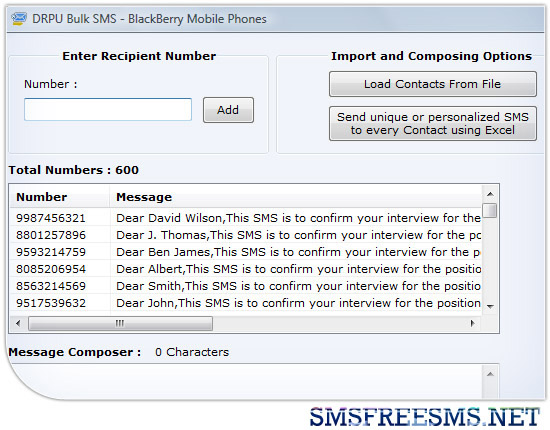Image resolution: width=550 pixels, height=430 pixels.
Task: Click the list scroll down arrow
Action: [490, 307]
